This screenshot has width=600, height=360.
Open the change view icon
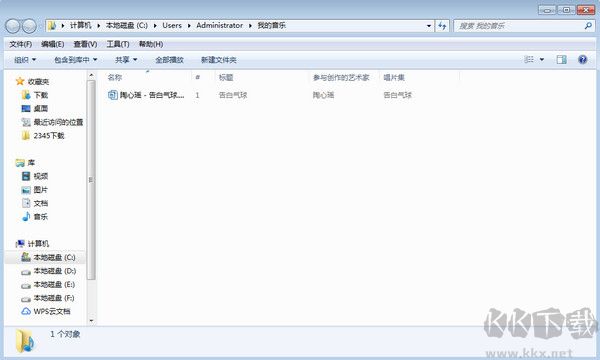(529, 59)
